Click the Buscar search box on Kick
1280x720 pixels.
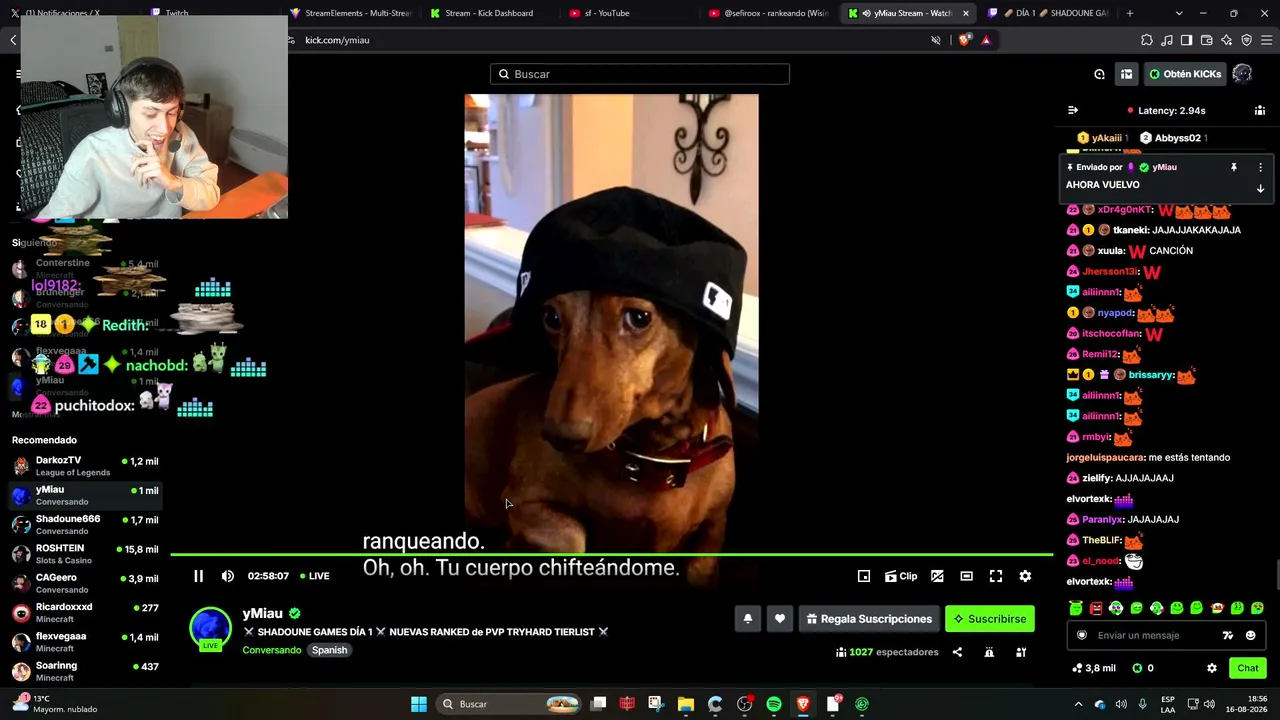pos(640,74)
